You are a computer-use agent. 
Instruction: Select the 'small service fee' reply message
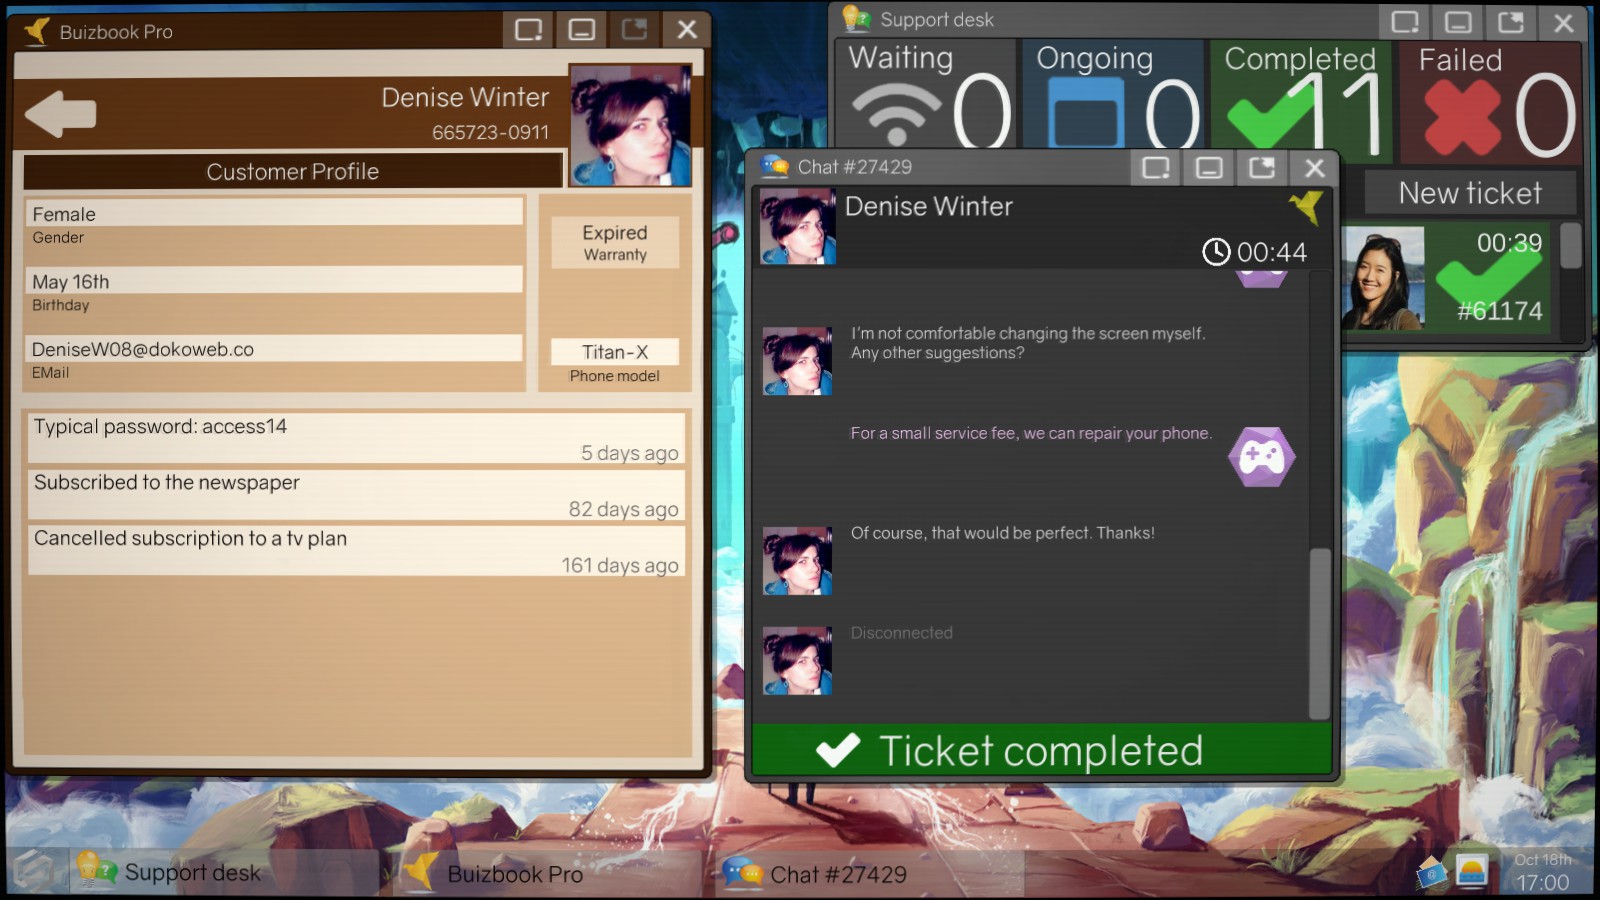point(1031,433)
